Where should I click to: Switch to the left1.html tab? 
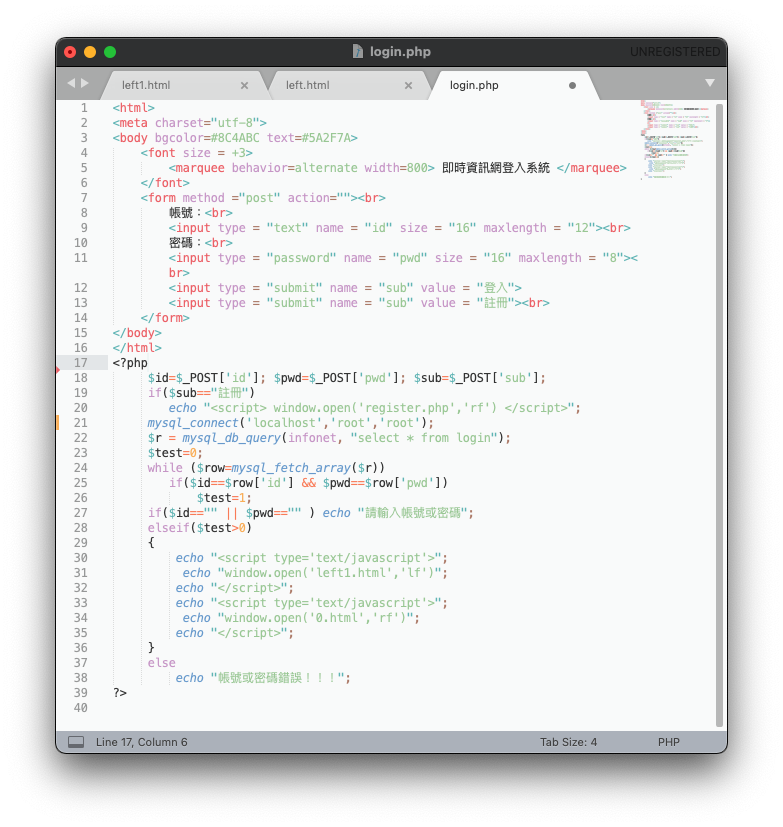[146, 85]
